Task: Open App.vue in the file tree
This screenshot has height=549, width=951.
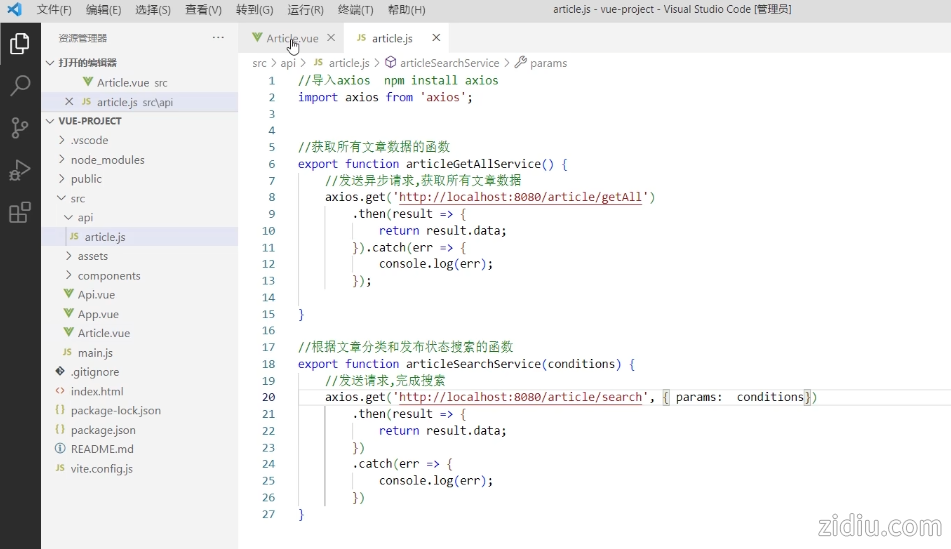Action: [x=98, y=314]
